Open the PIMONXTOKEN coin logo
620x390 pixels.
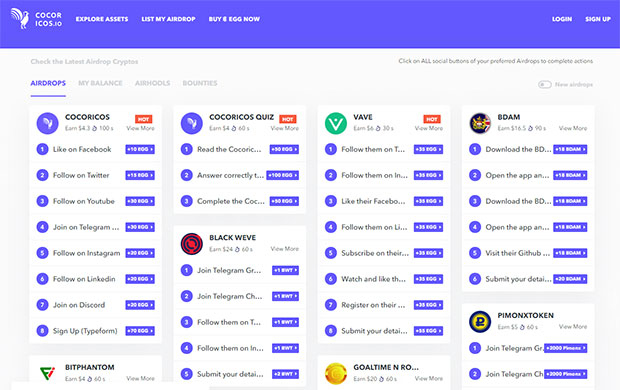pyautogui.click(x=480, y=322)
